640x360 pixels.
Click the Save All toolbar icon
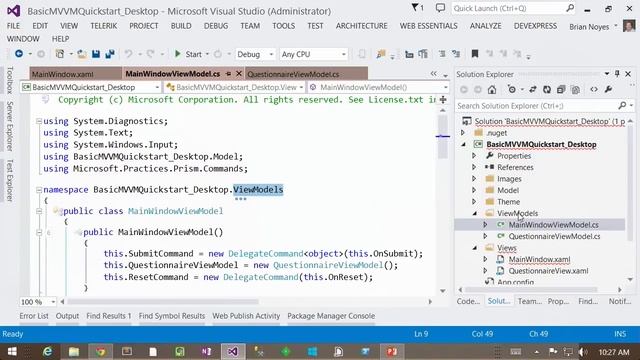[110, 54]
